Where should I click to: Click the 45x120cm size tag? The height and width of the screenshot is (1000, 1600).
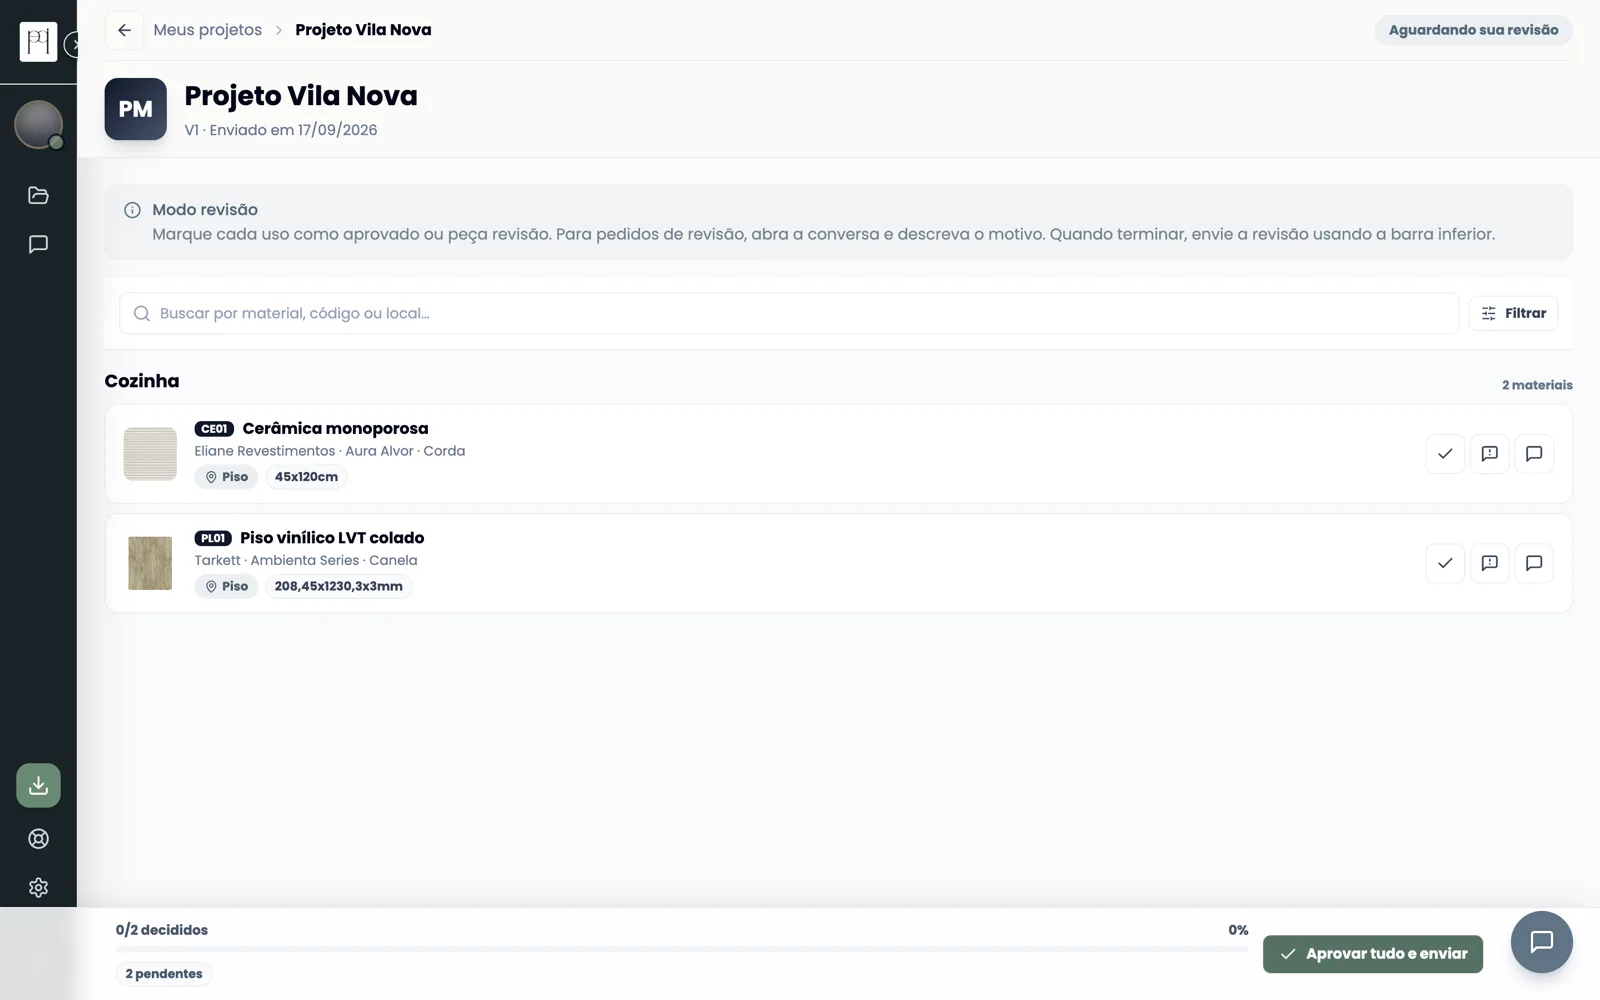[306, 477]
